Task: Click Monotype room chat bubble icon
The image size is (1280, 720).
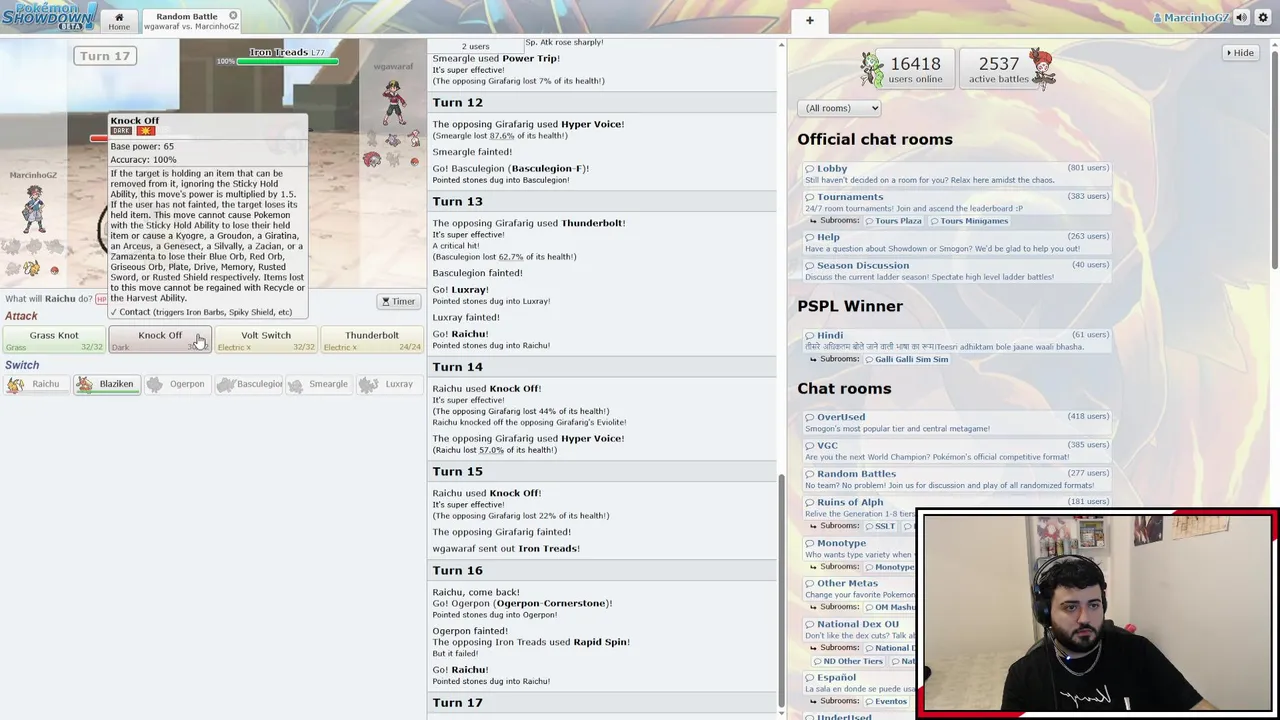Action: click(810, 543)
